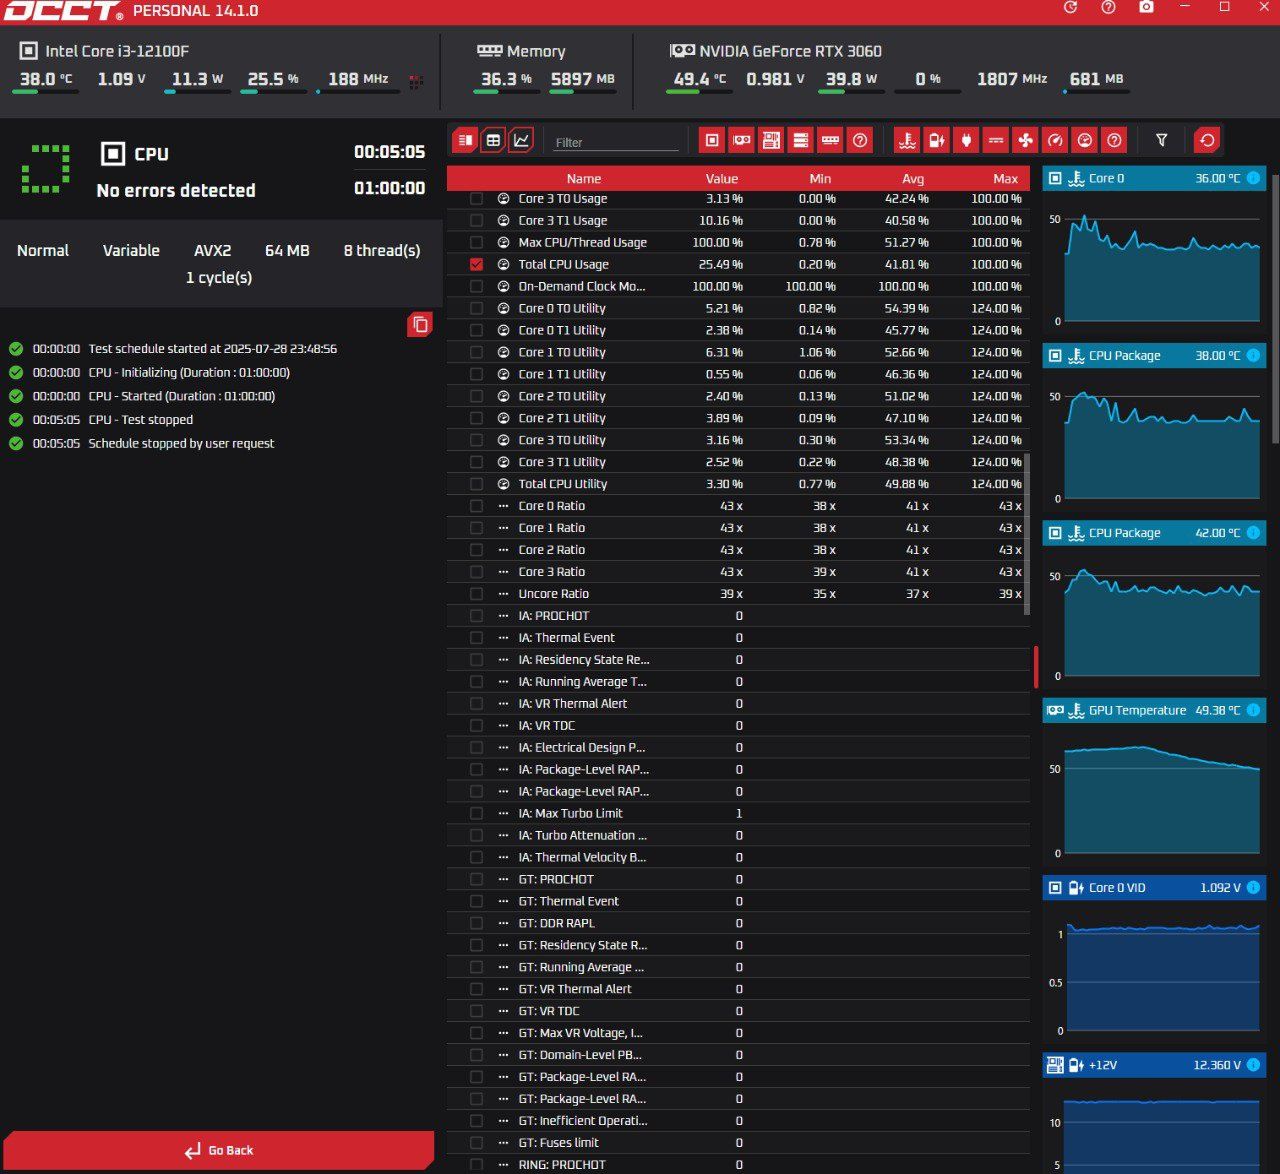The height and width of the screenshot is (1174, 1280).
Task: Click the AVX2 test setting label
Action: [212, 250]
